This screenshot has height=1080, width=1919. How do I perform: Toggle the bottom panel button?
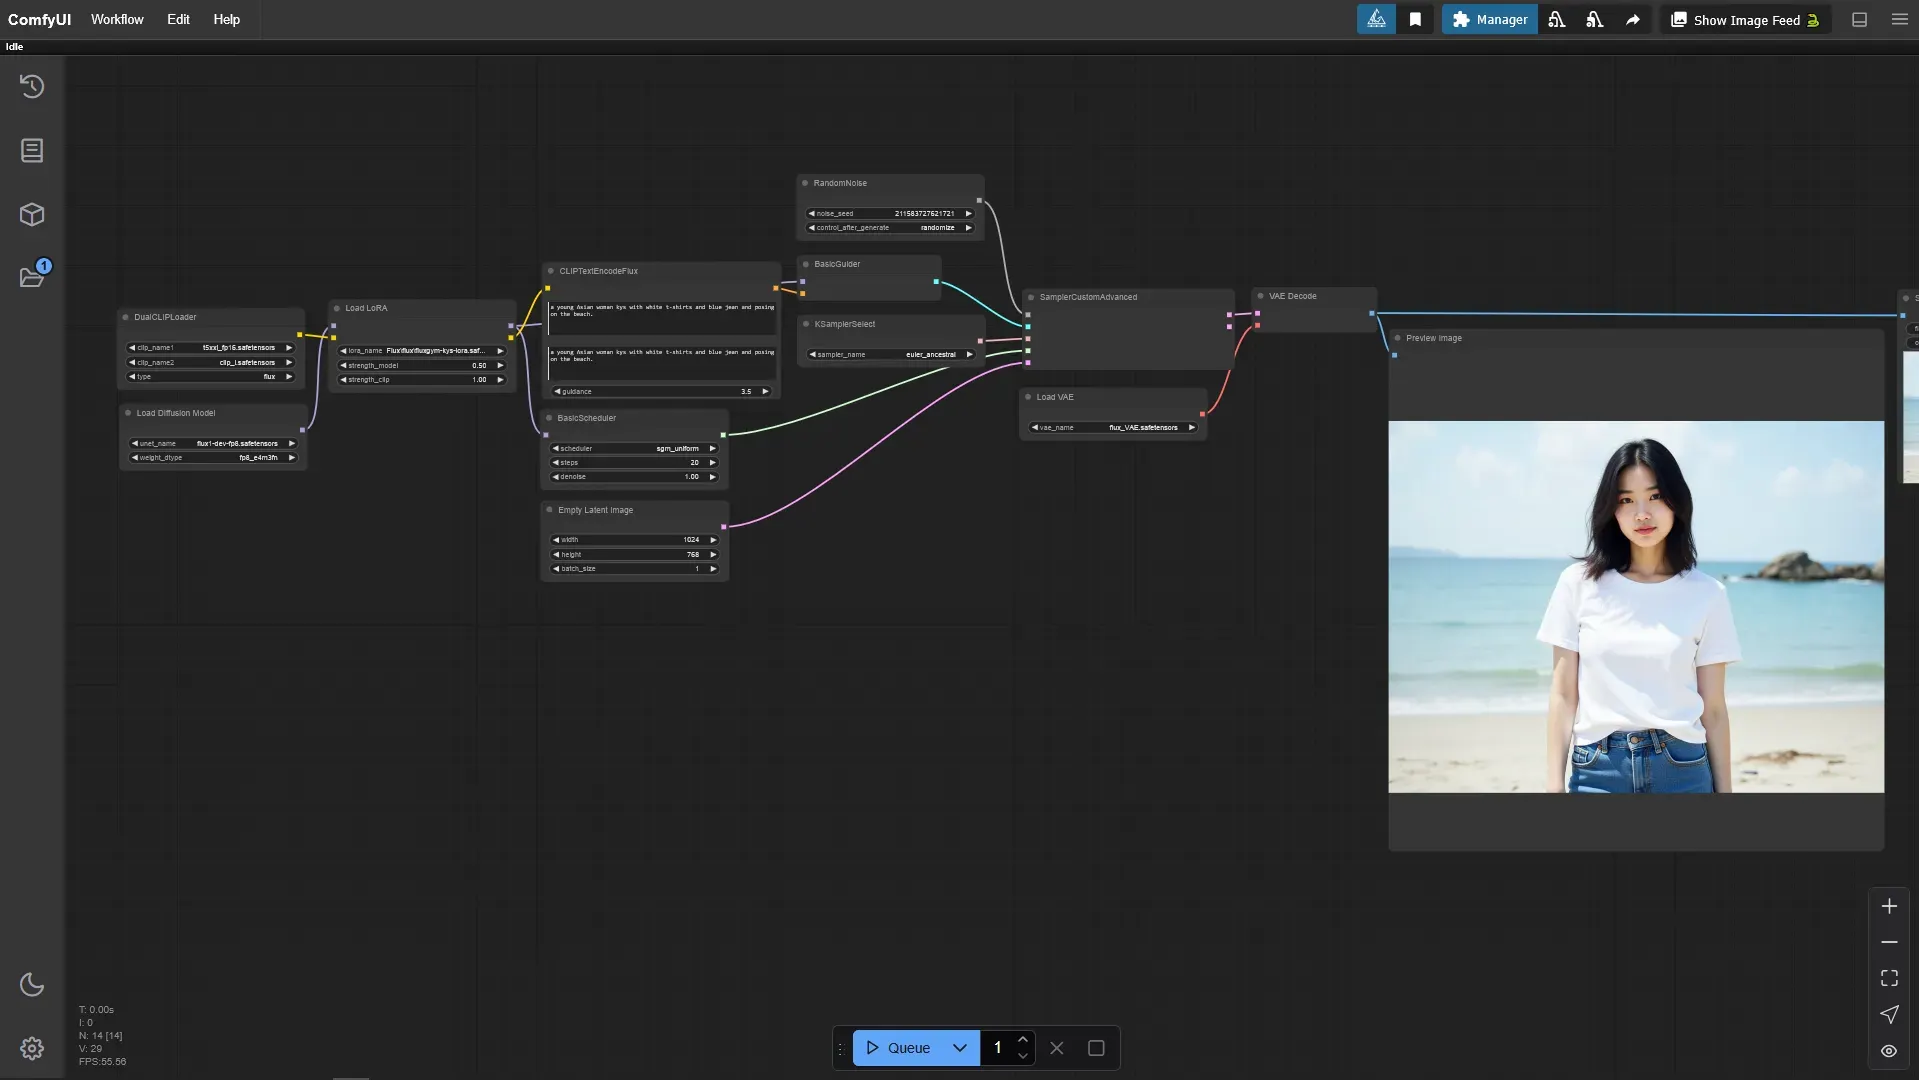[x=1859, y=20]
